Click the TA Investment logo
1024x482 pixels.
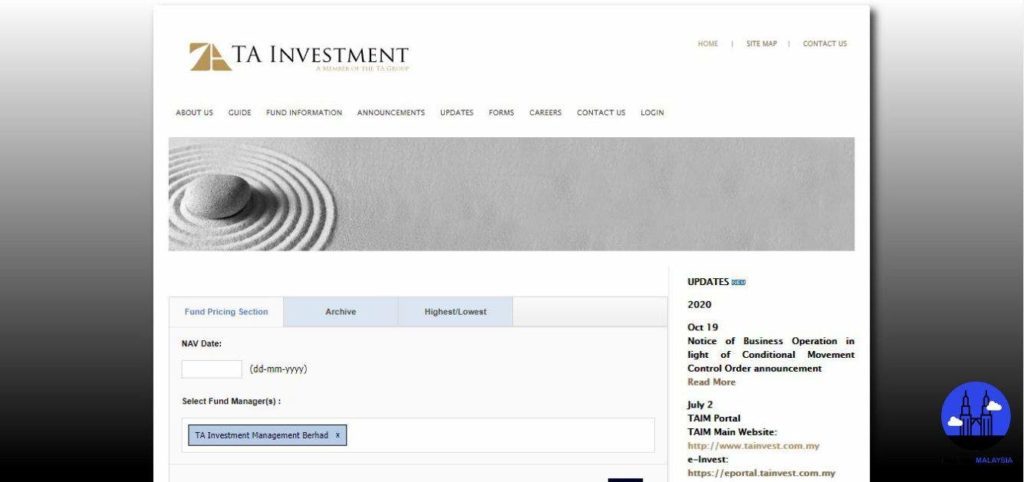[299, 57]
